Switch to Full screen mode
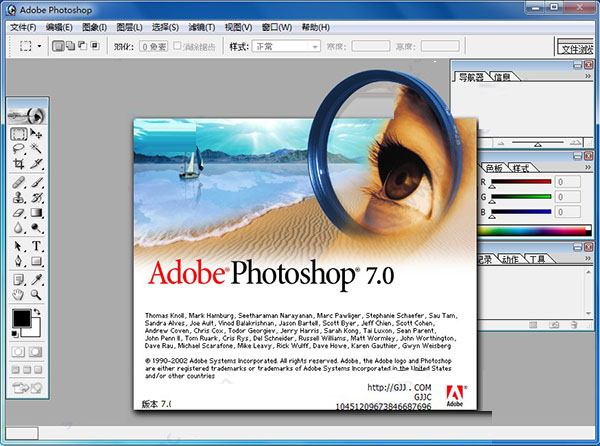The image size is (600, 446). [x=38, y=370]
